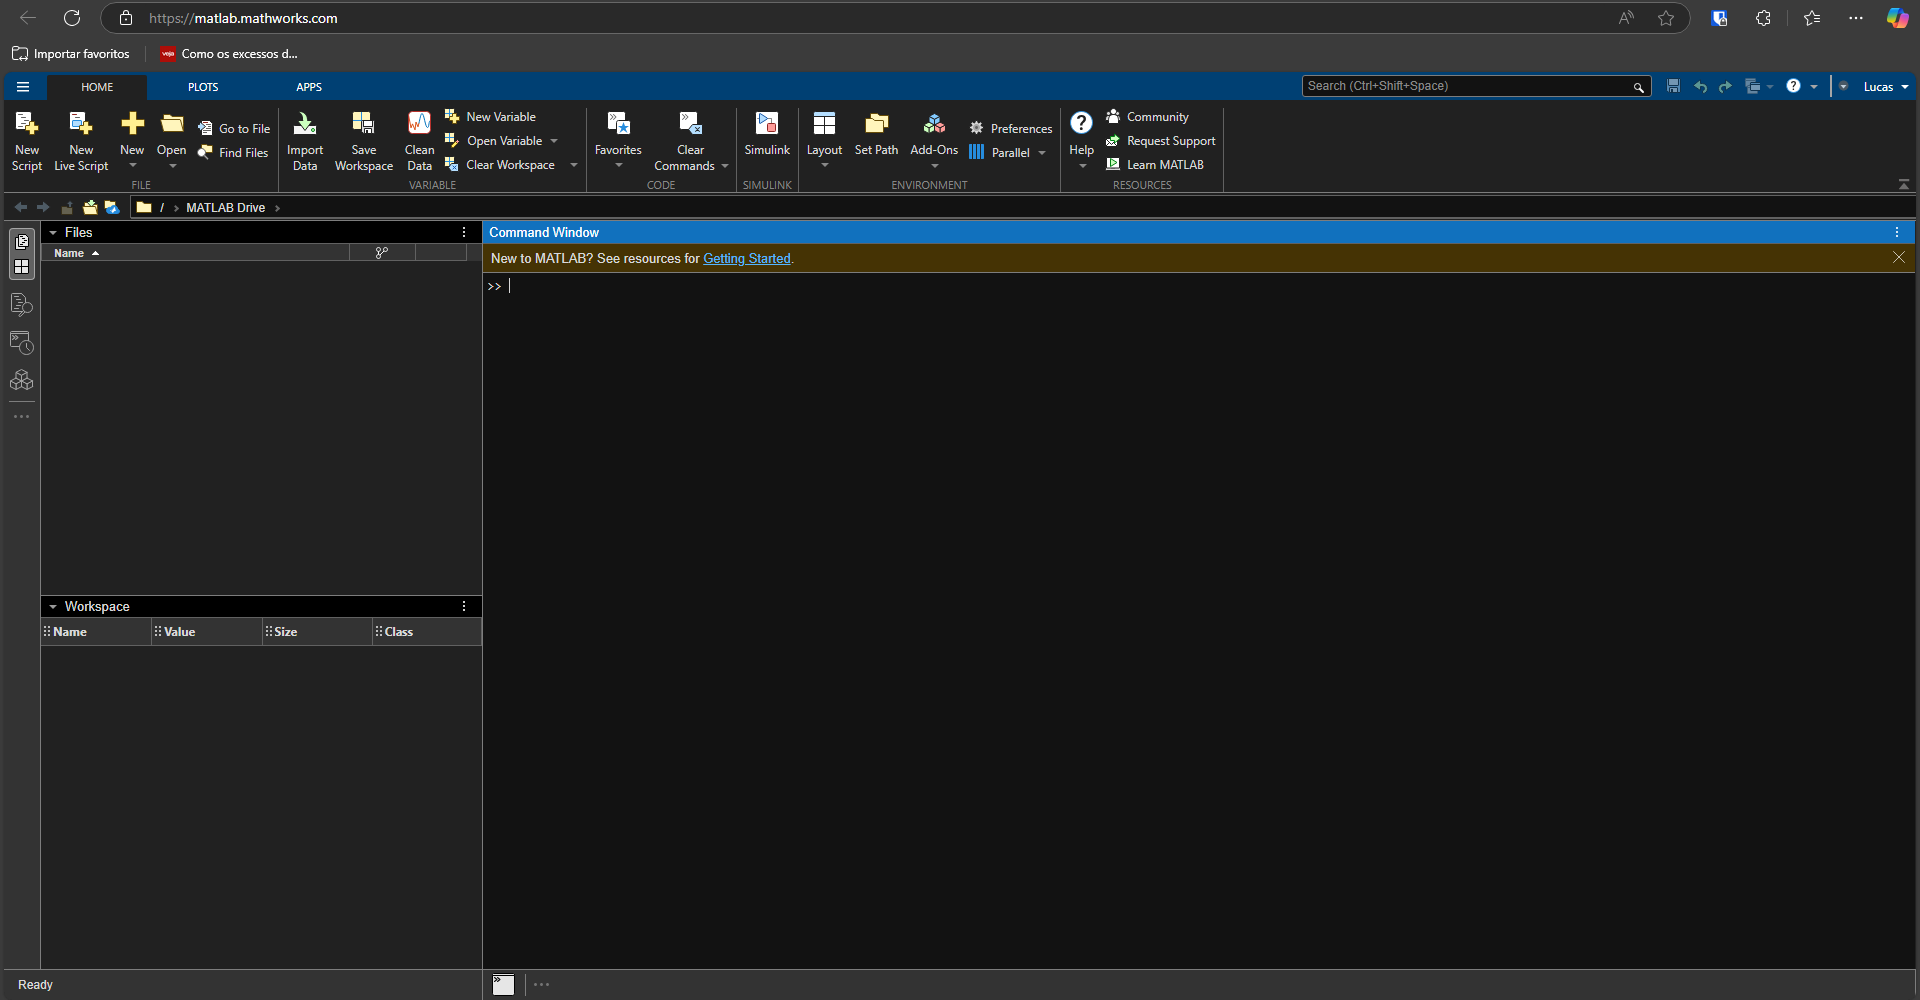This screenshot has height=1000, width=1920.
Task: Go up one folder level
Action: [67, 208]
